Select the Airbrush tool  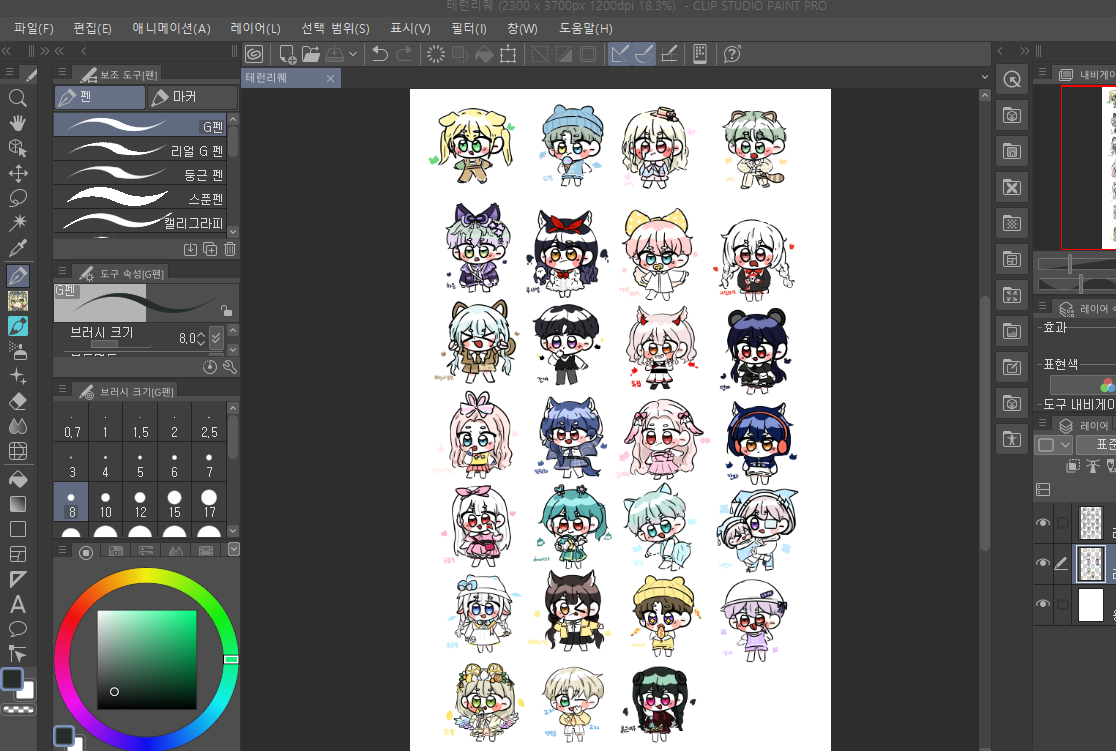[x=18, y=351]
